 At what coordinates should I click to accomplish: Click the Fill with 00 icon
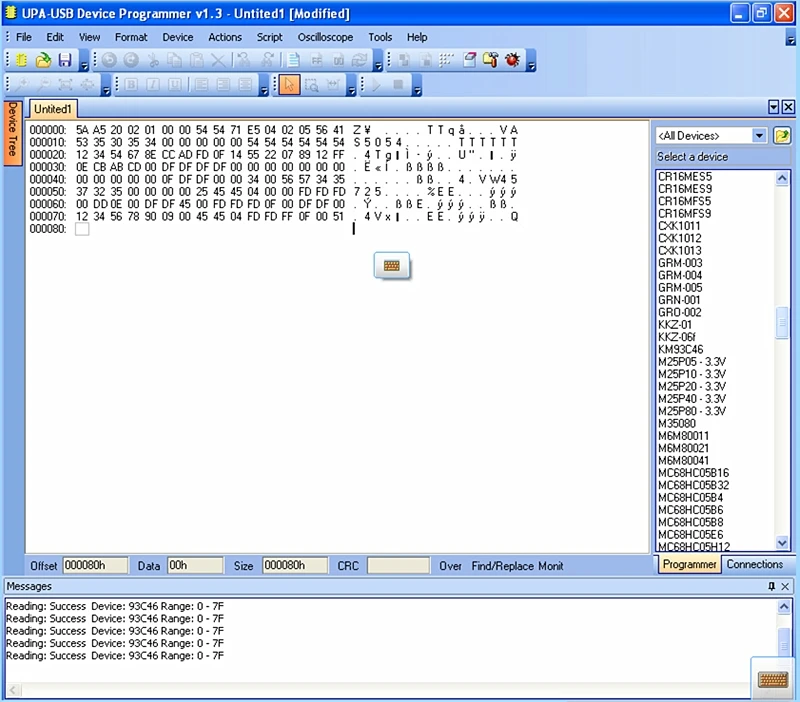[x=338, y=60]
